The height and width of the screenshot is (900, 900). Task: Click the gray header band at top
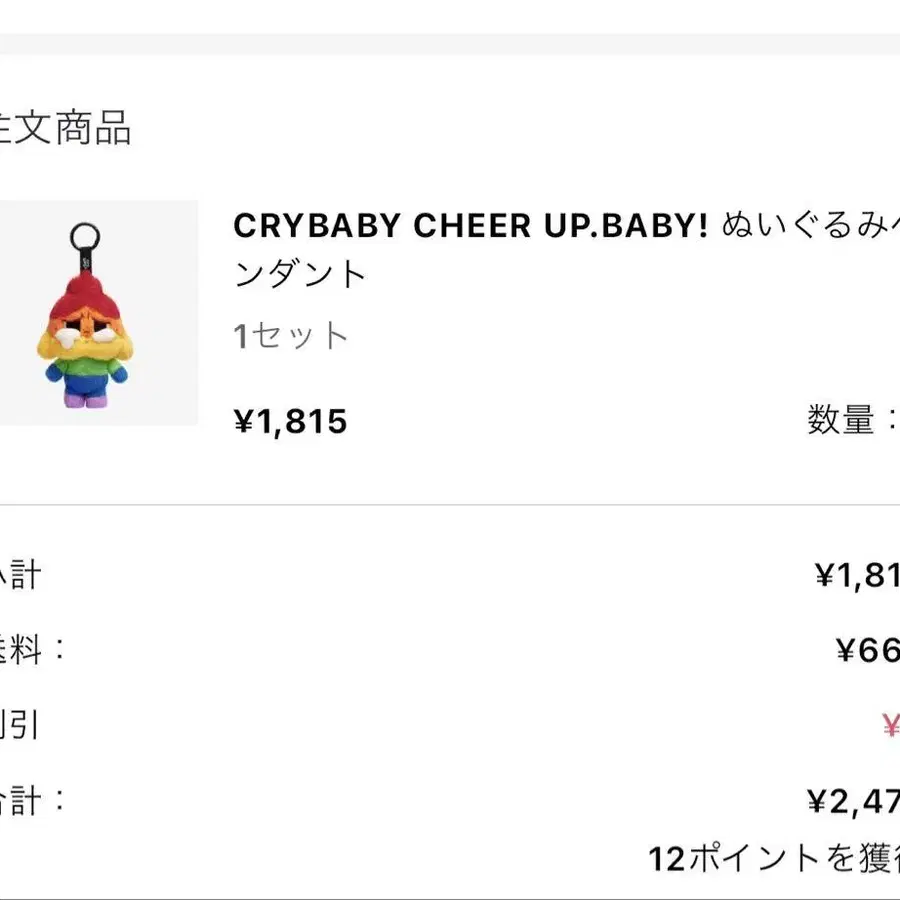450,44
